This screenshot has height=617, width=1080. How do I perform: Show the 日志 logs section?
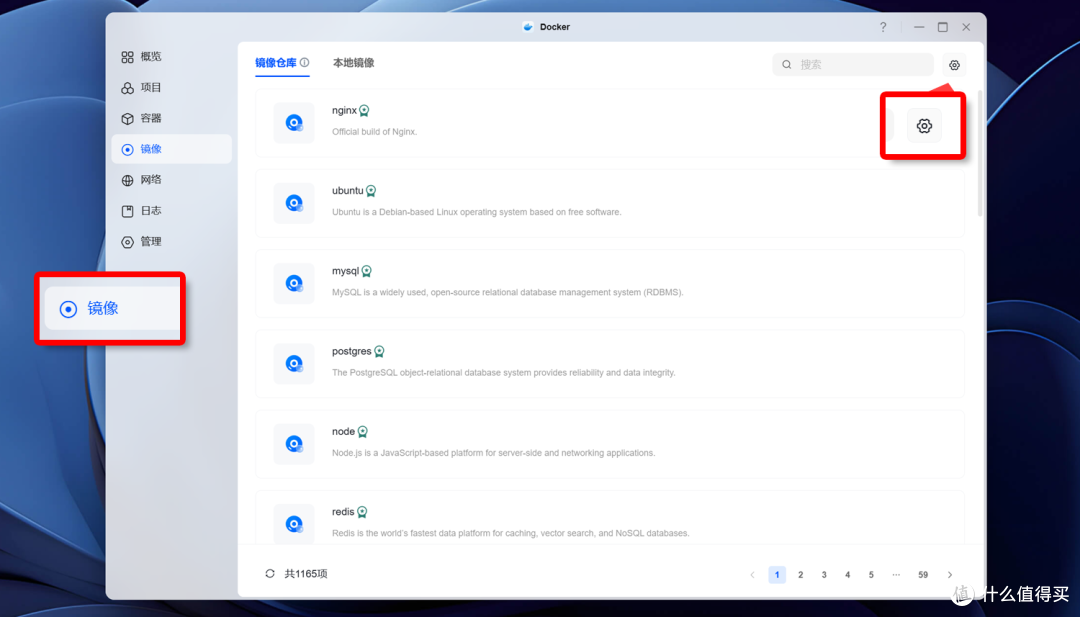[x=171, y=211]
